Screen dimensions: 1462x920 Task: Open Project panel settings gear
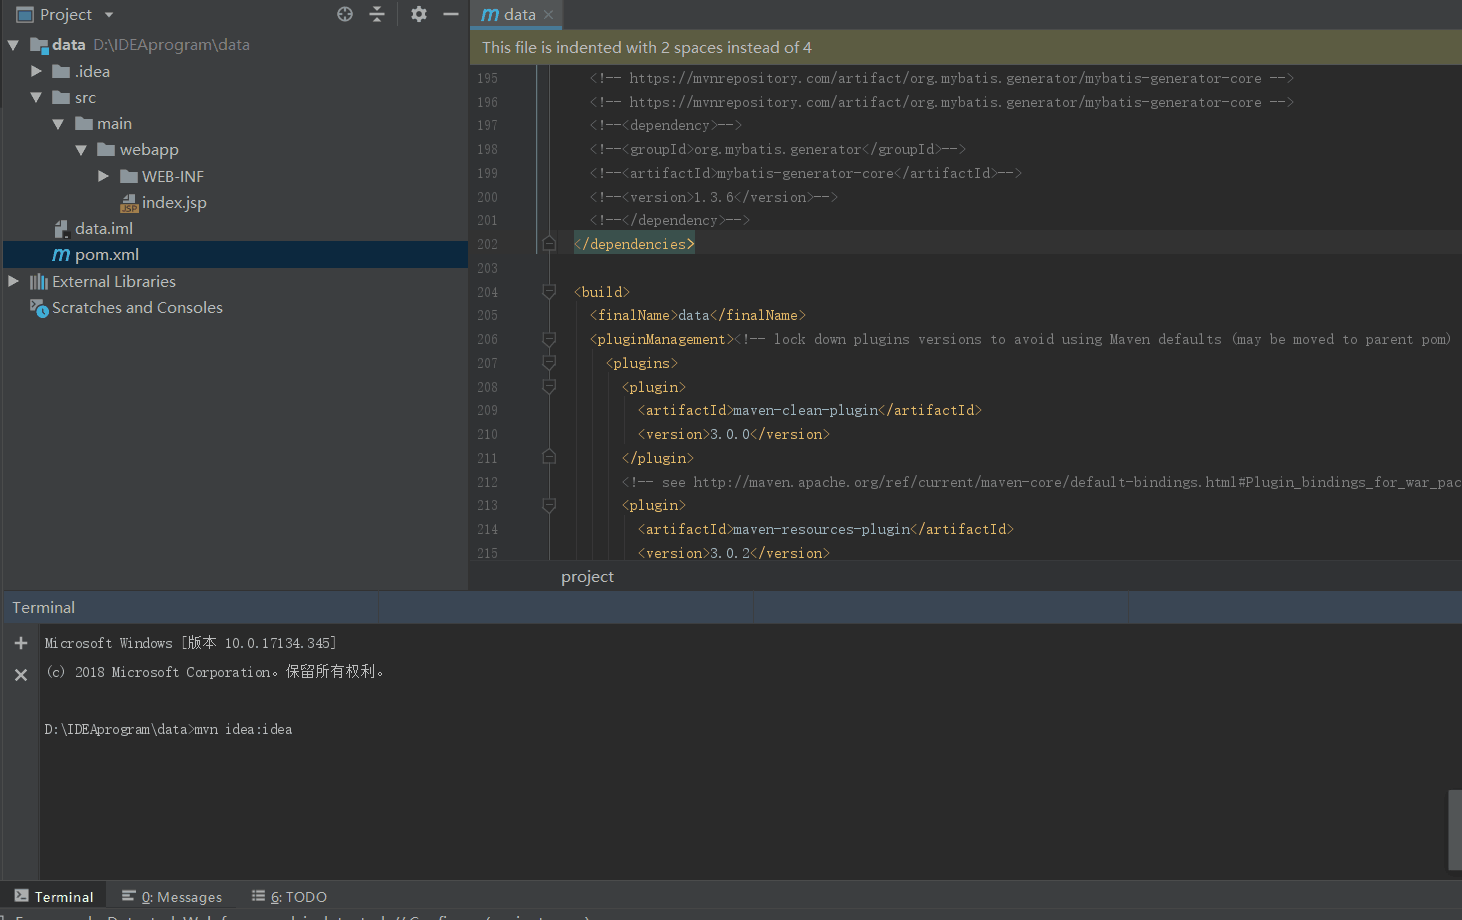click(419, 14)
